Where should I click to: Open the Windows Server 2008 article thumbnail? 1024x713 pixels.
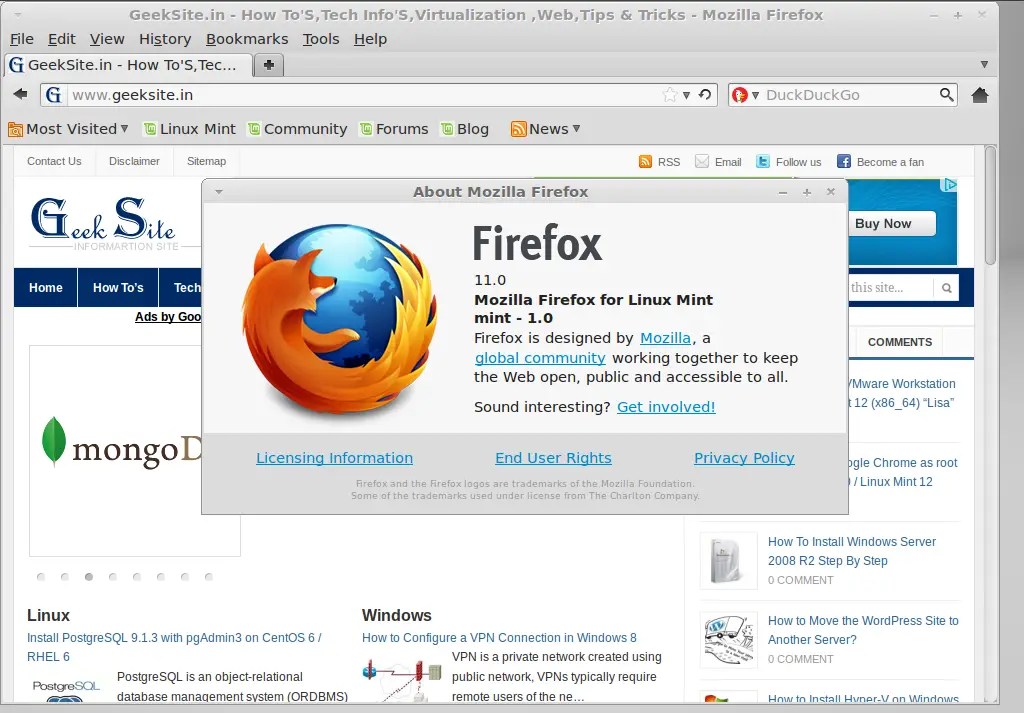point(728,560)
